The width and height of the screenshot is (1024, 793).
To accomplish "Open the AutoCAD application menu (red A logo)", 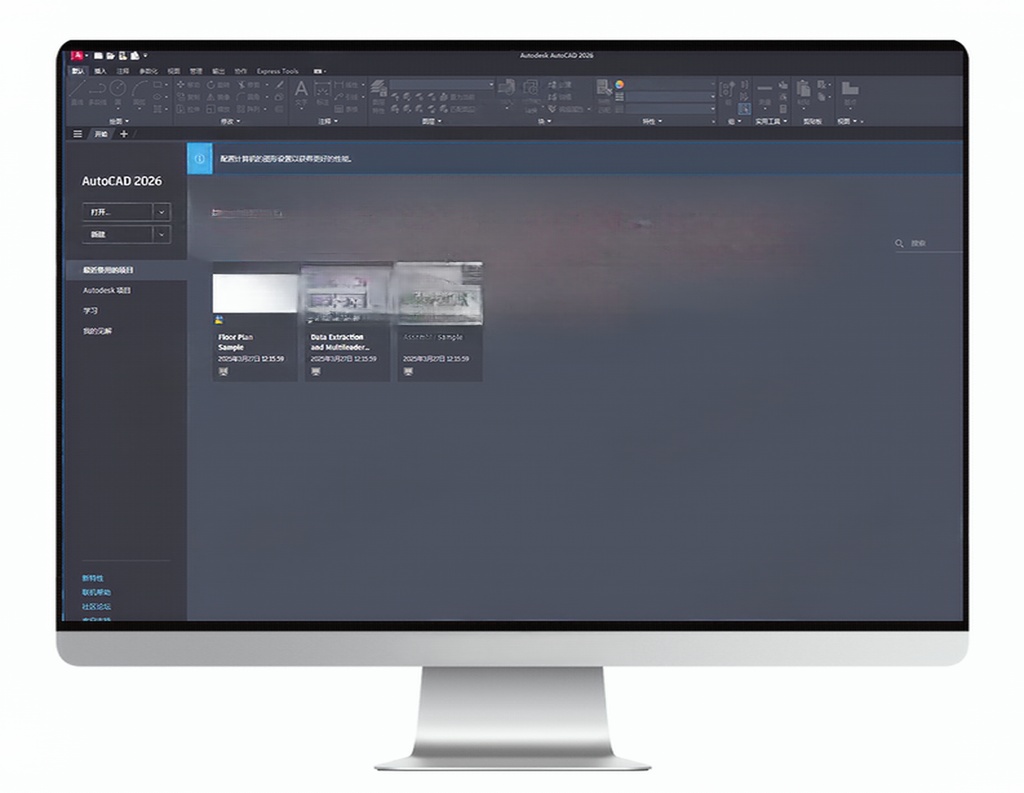I will point(77,56).
